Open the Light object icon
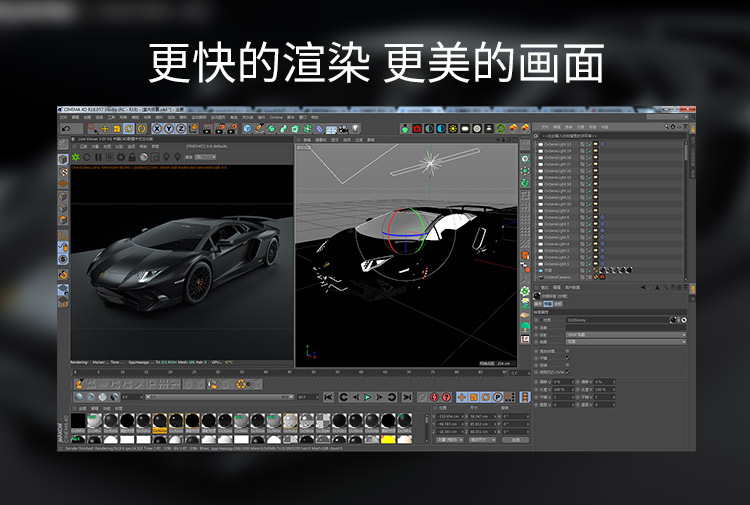The image size is (750, 505). pos(355,129)
